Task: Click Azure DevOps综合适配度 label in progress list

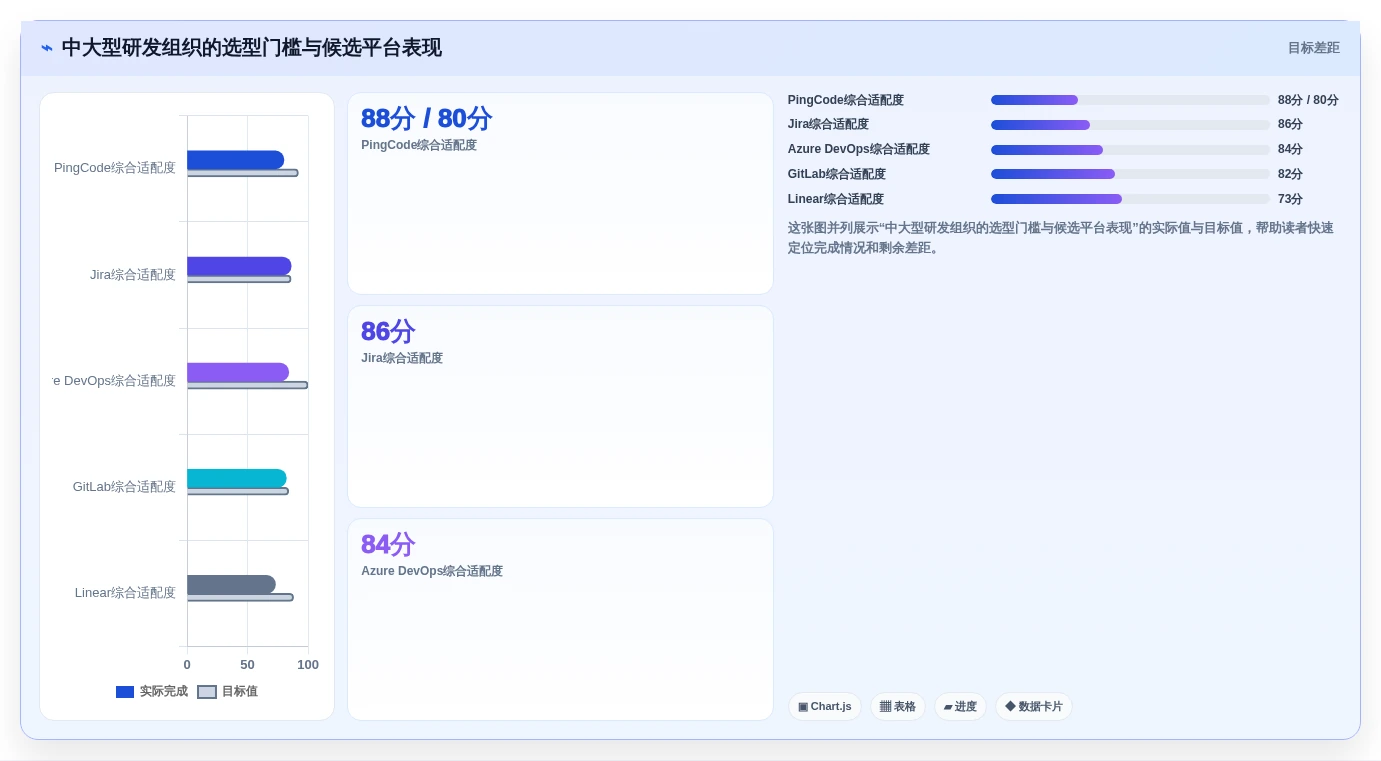Action: pyautogui.click(x=858, y=150)
